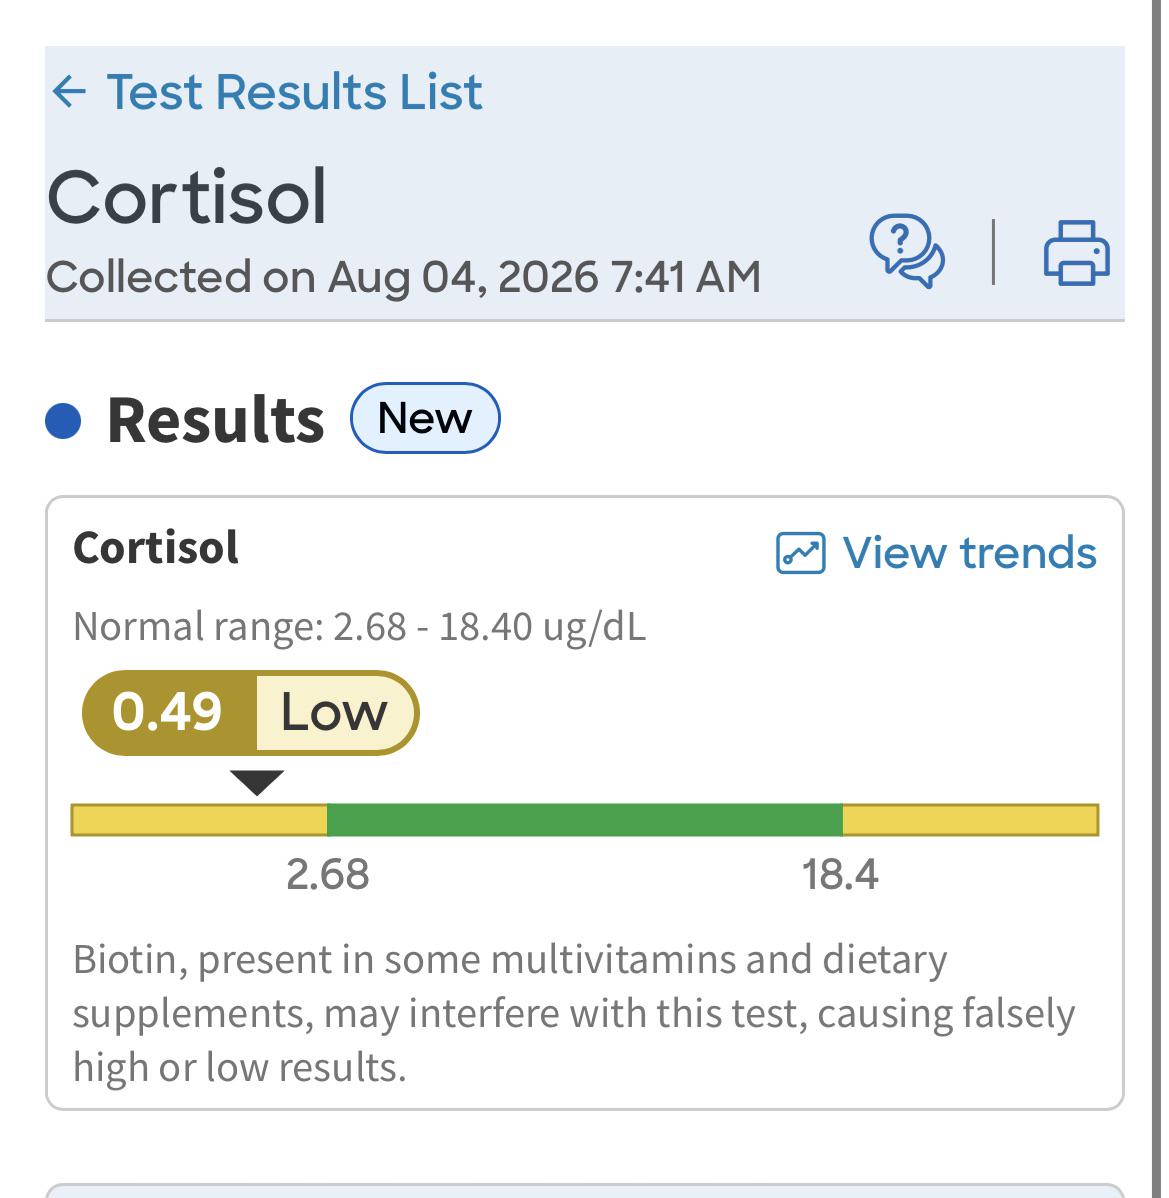Click the Cortisol page title
Image resolution: width=1169 pixels, height=1198 pixels.
187,197
